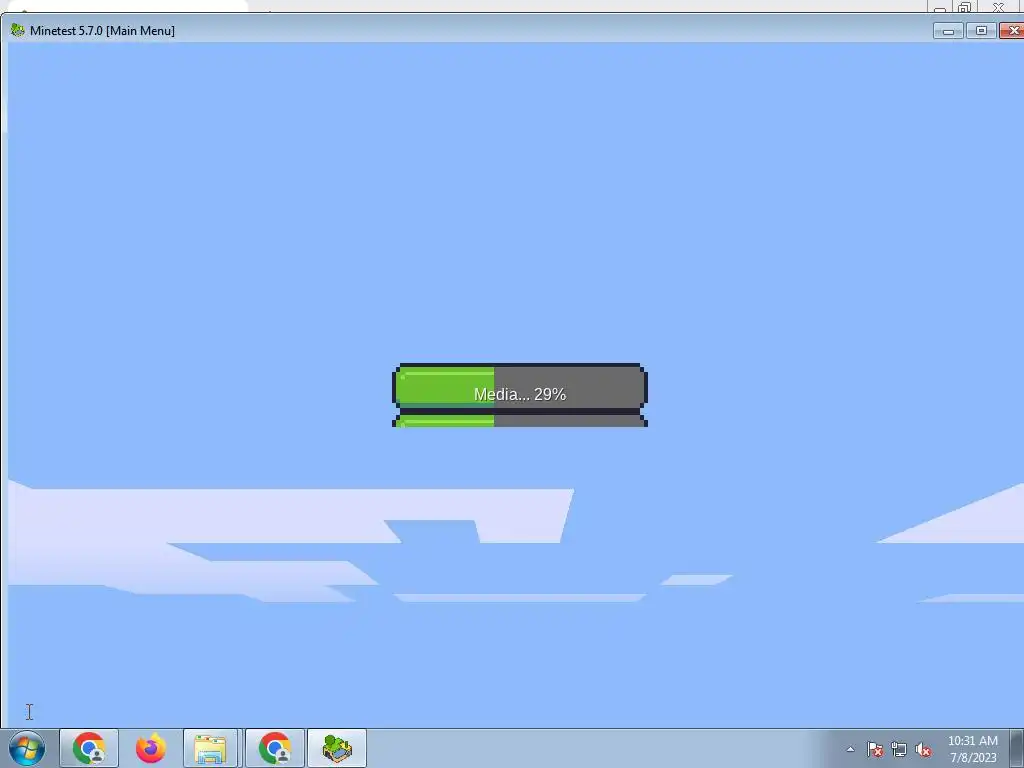Click the Minetest 5.7.0 [Main Menu] title
1024x768 pixels.
click(103, 31)
